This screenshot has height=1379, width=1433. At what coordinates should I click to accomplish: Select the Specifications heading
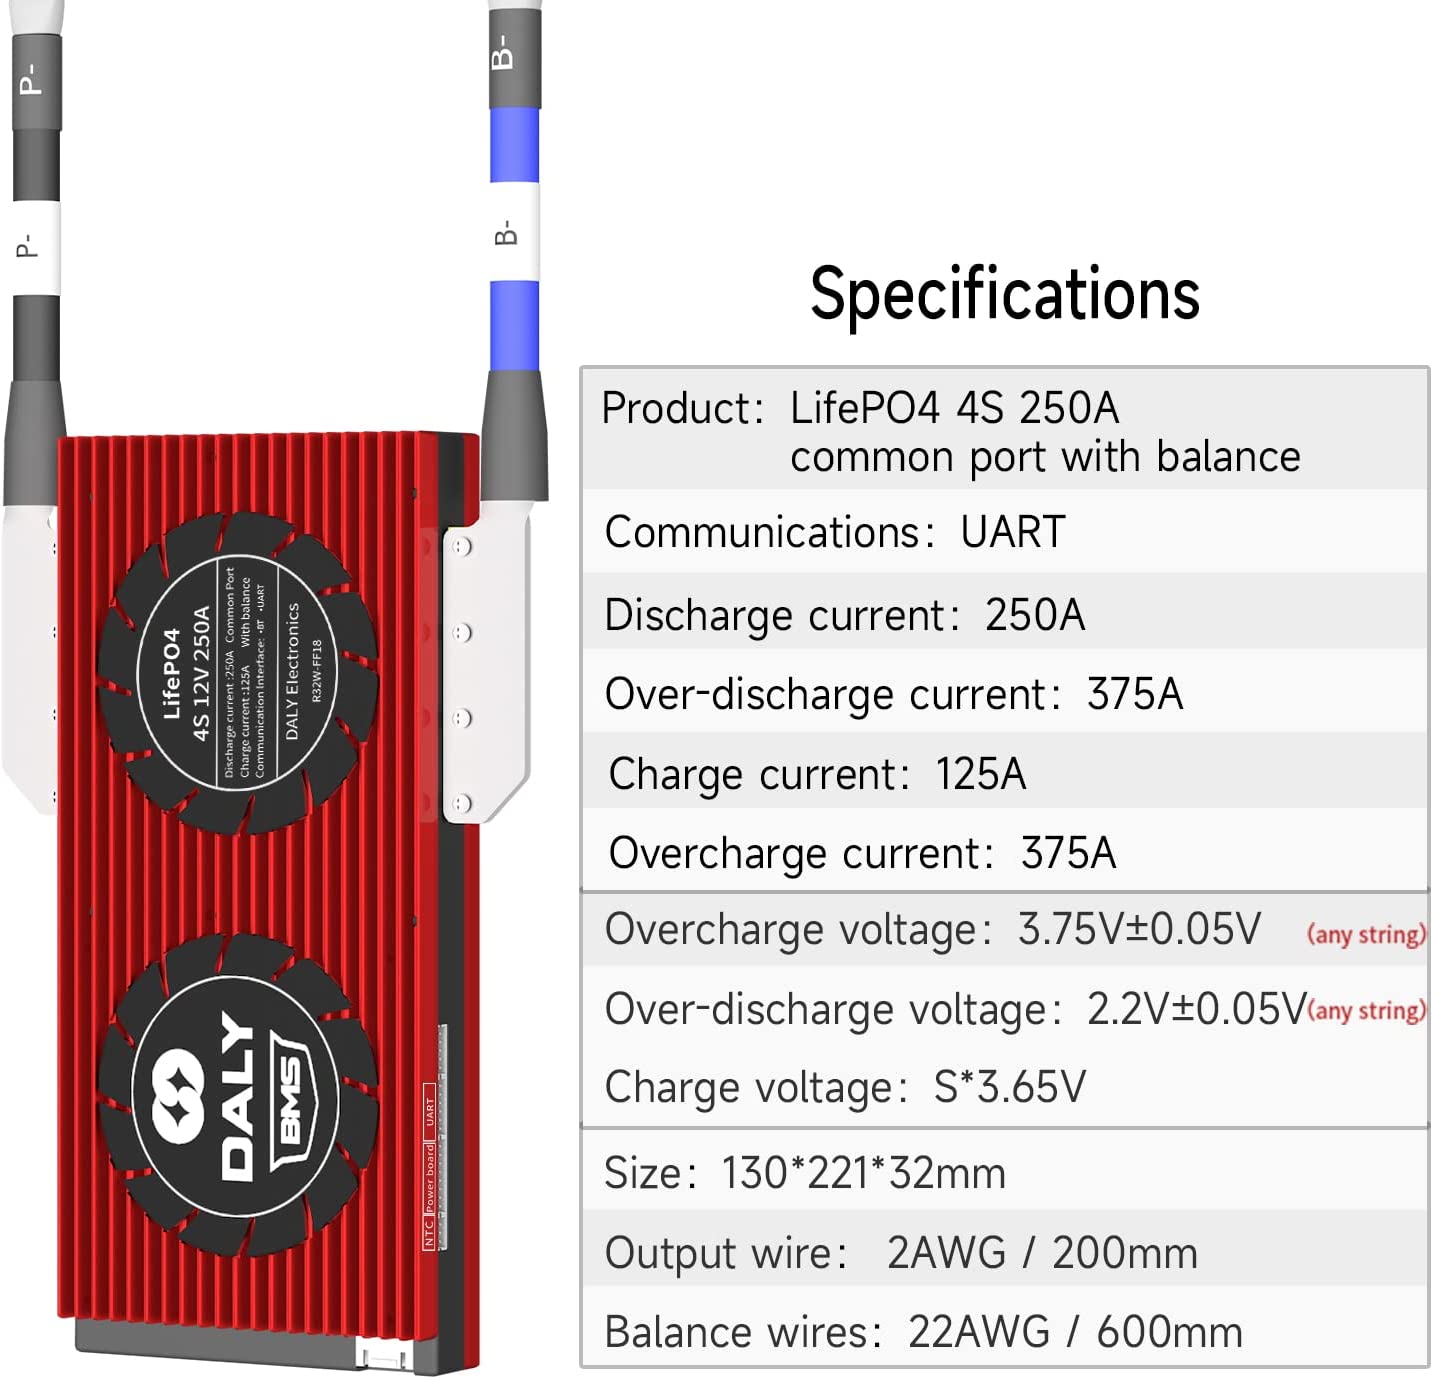pos(1006,293)
